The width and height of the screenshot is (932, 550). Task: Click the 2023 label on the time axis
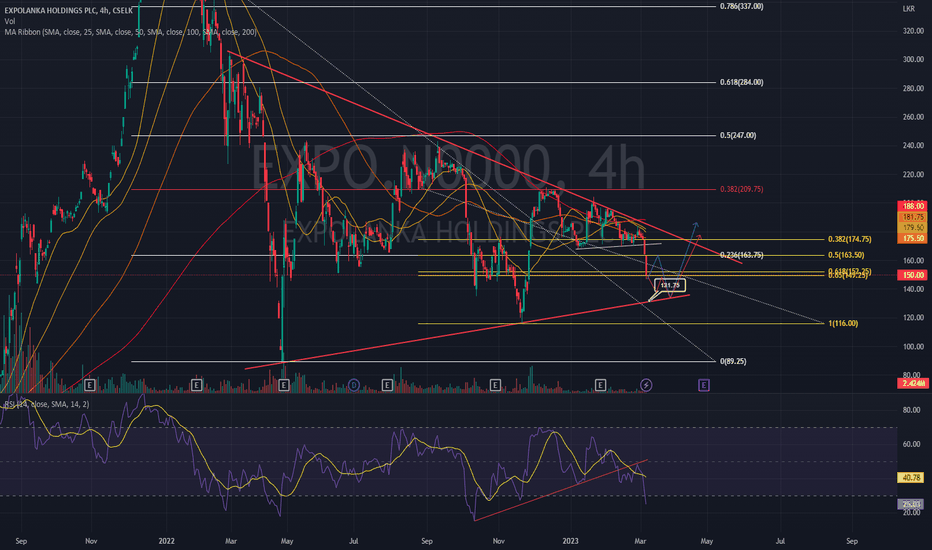pyautogui.click(x=570, y=541)
